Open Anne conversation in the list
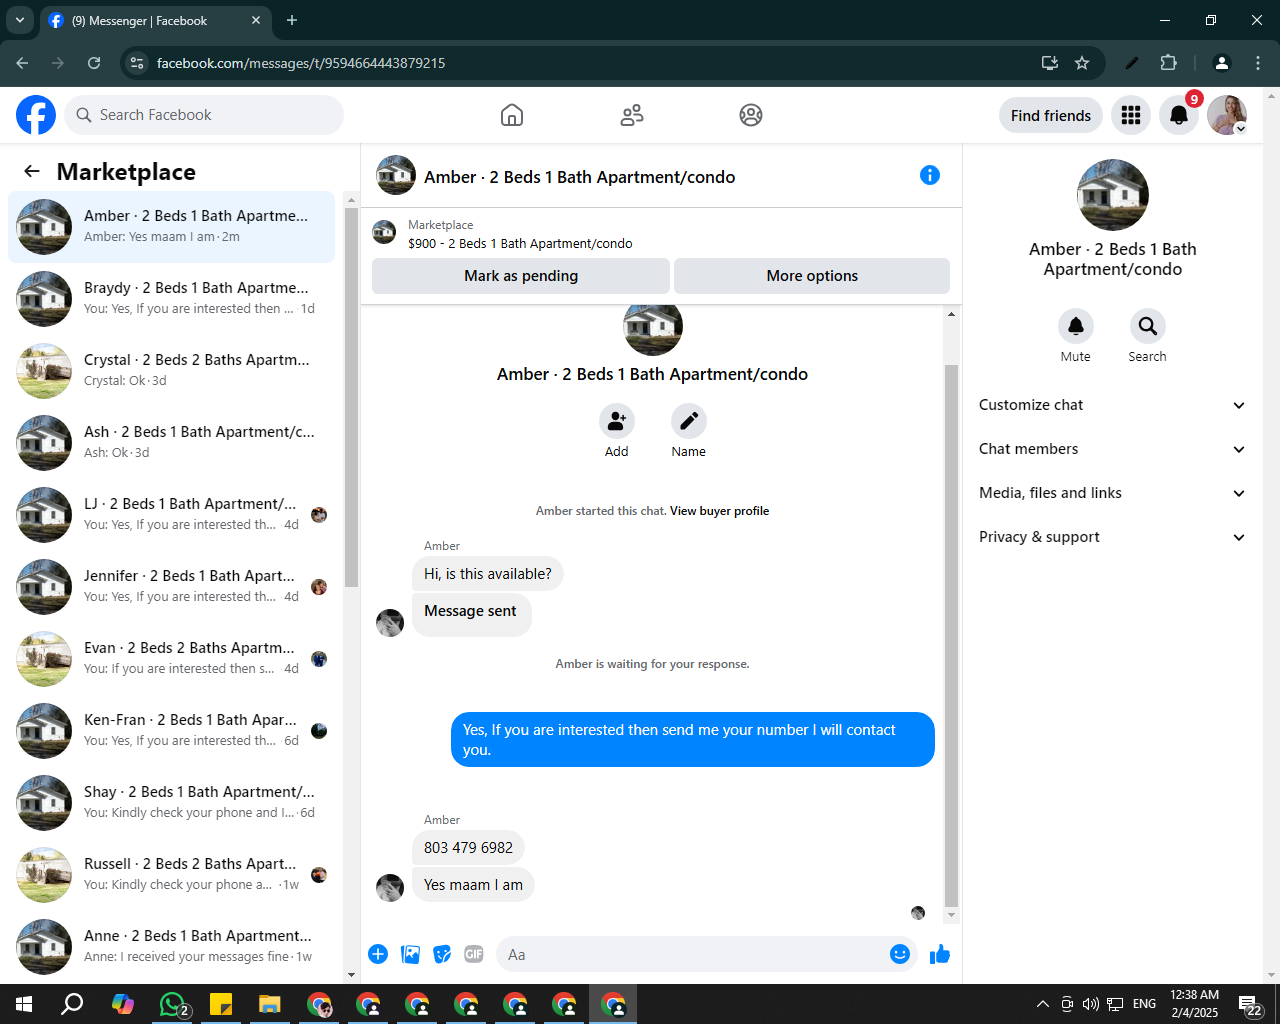 pyautogui.click(x=171, y=947)
